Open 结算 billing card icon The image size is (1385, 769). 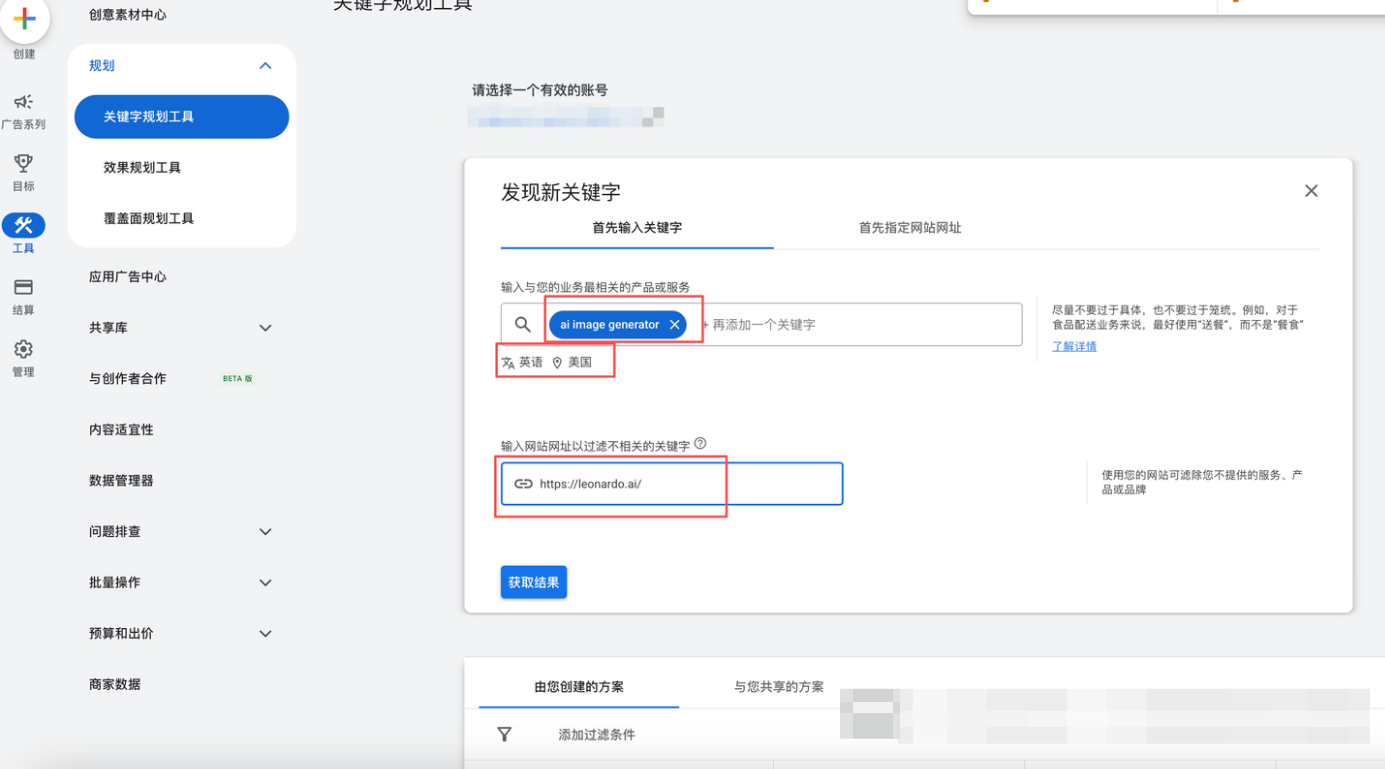coord(23,287)
